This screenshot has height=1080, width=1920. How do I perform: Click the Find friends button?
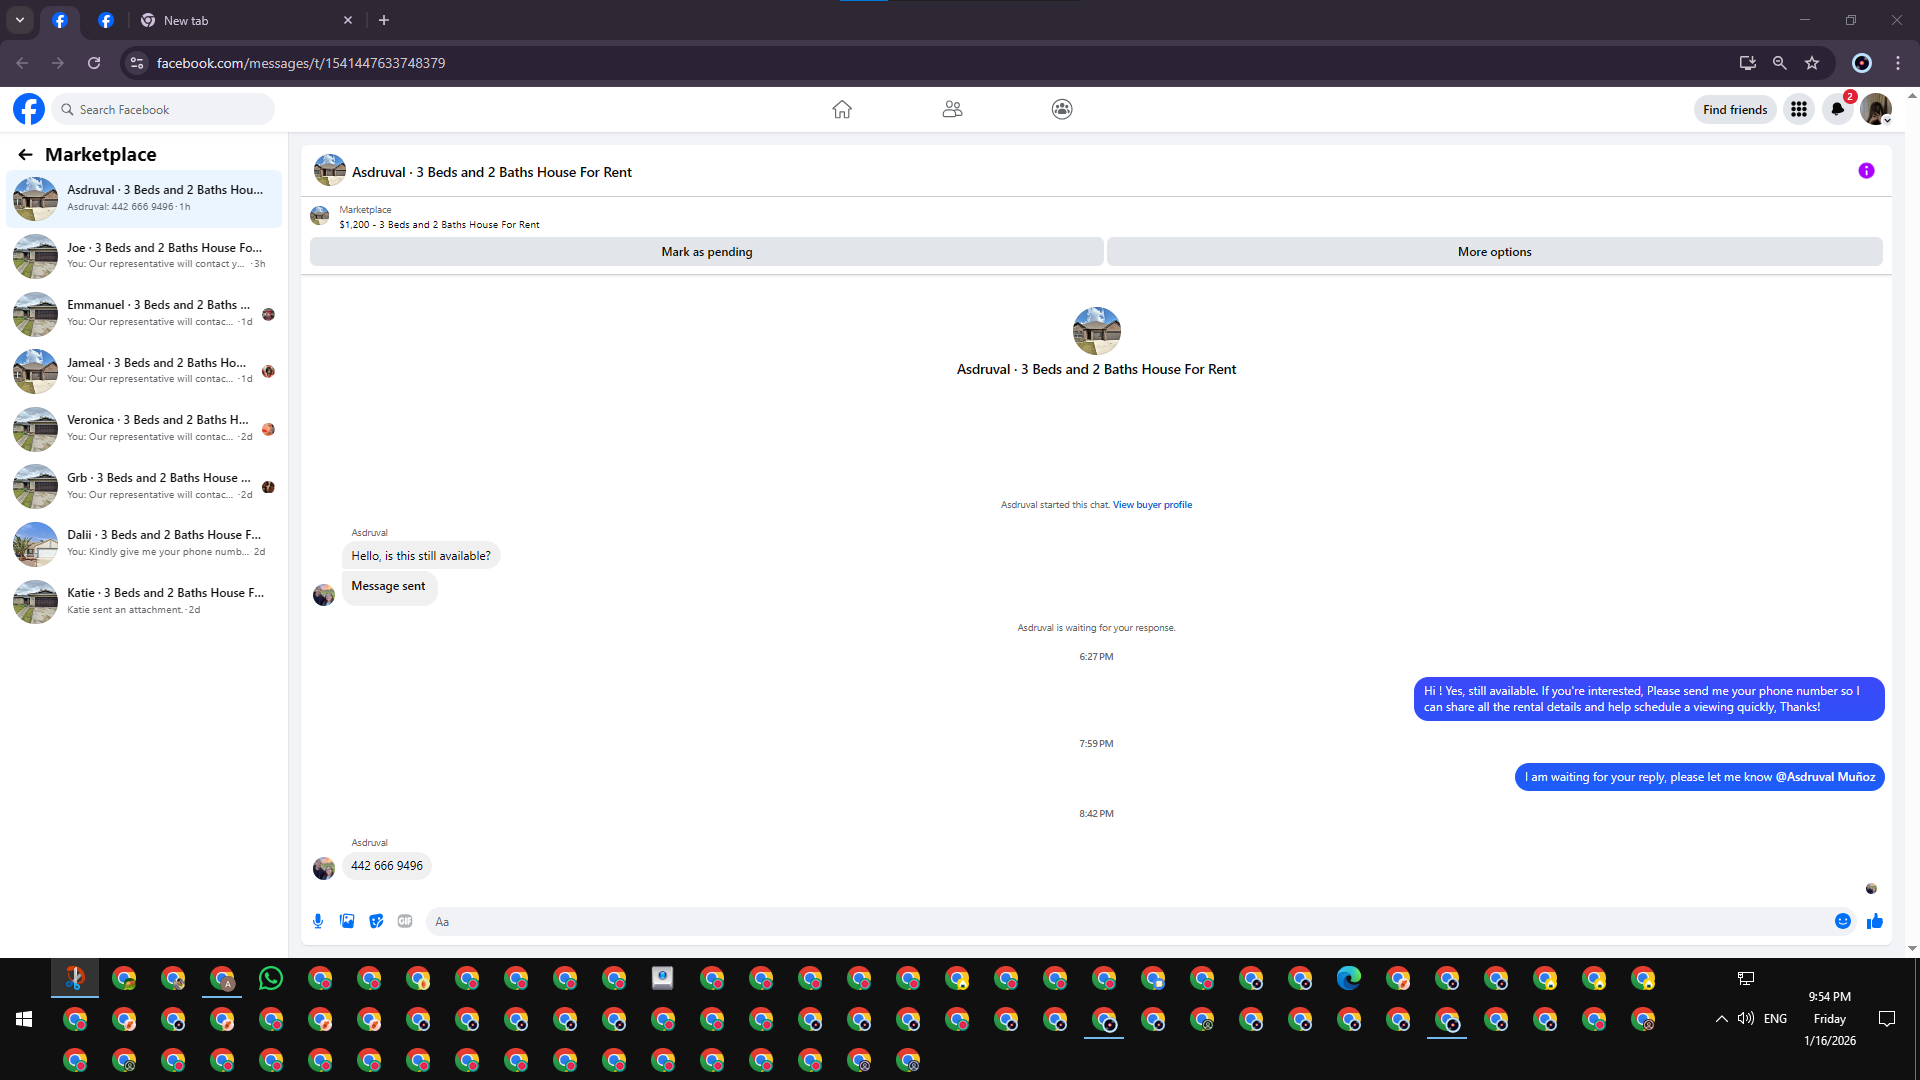[1735, 109]
